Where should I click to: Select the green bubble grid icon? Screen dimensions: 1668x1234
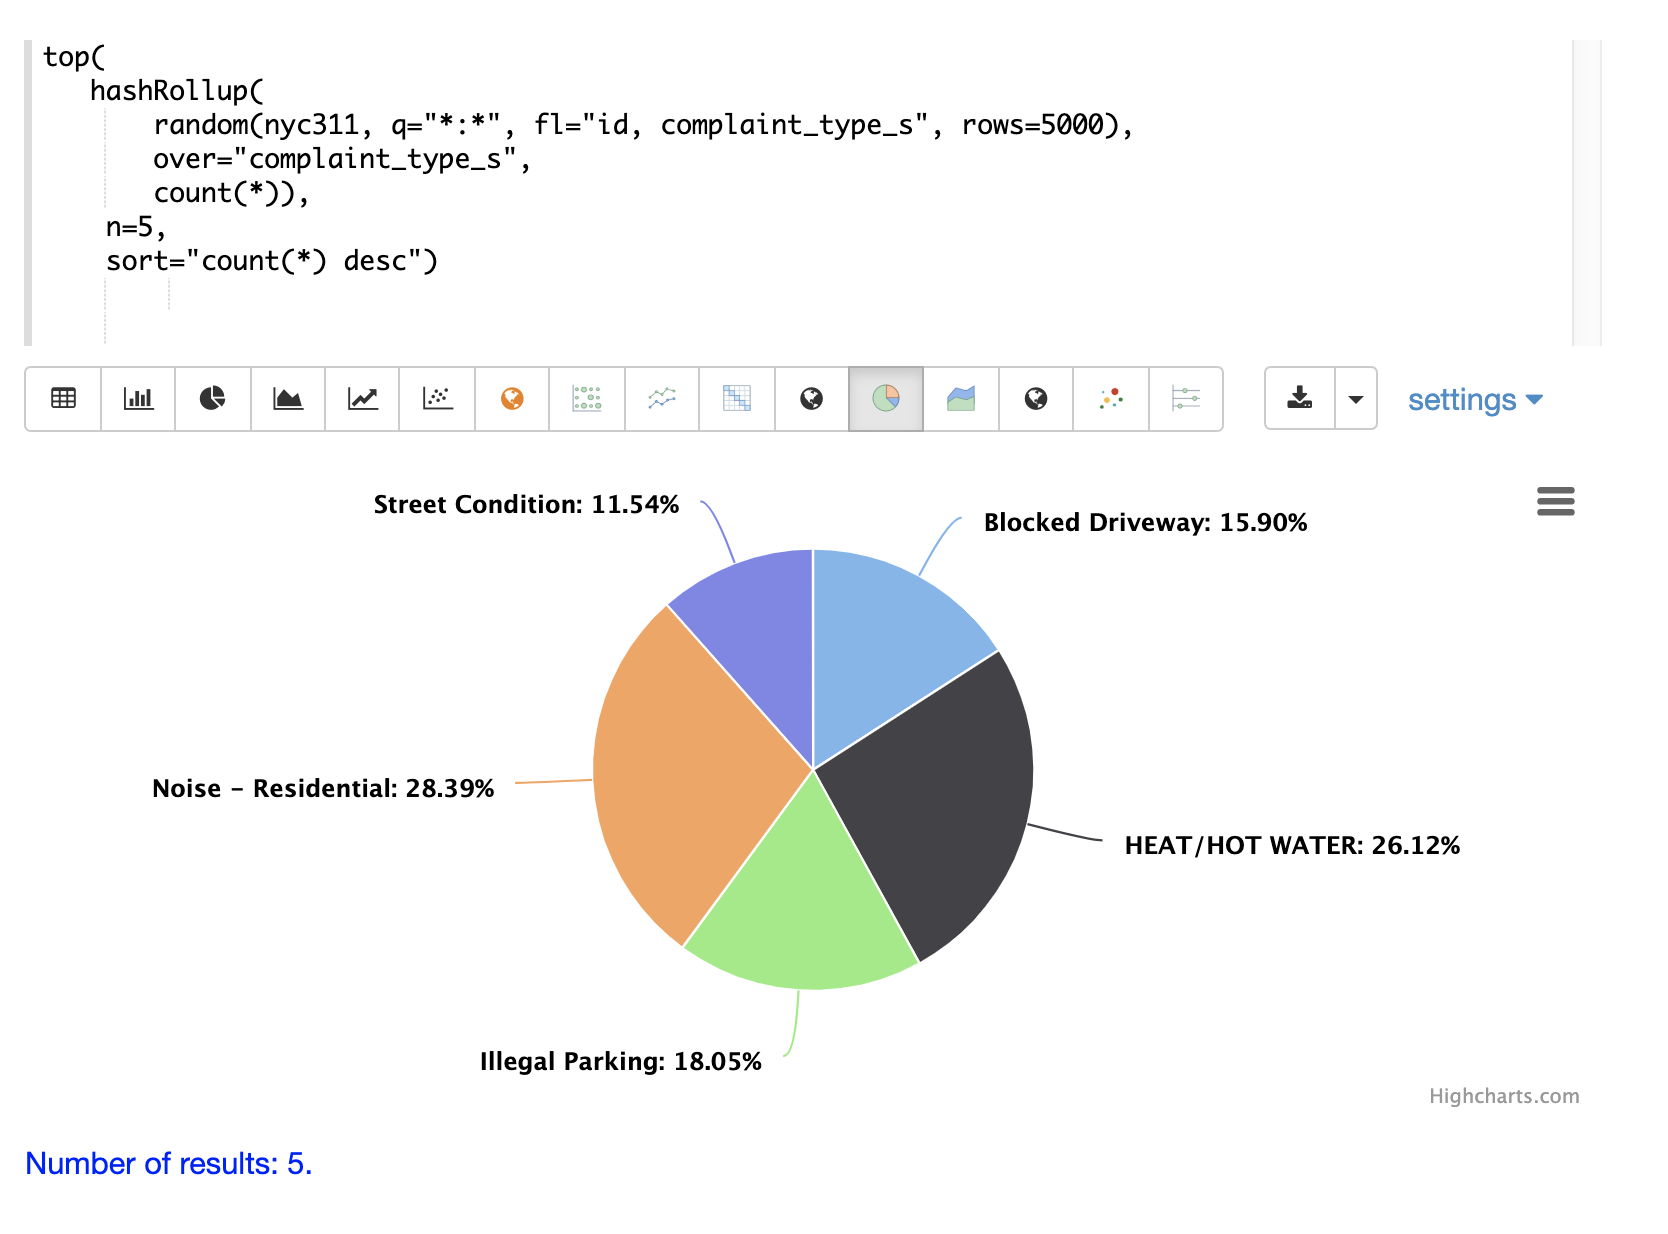coord(587,398)
